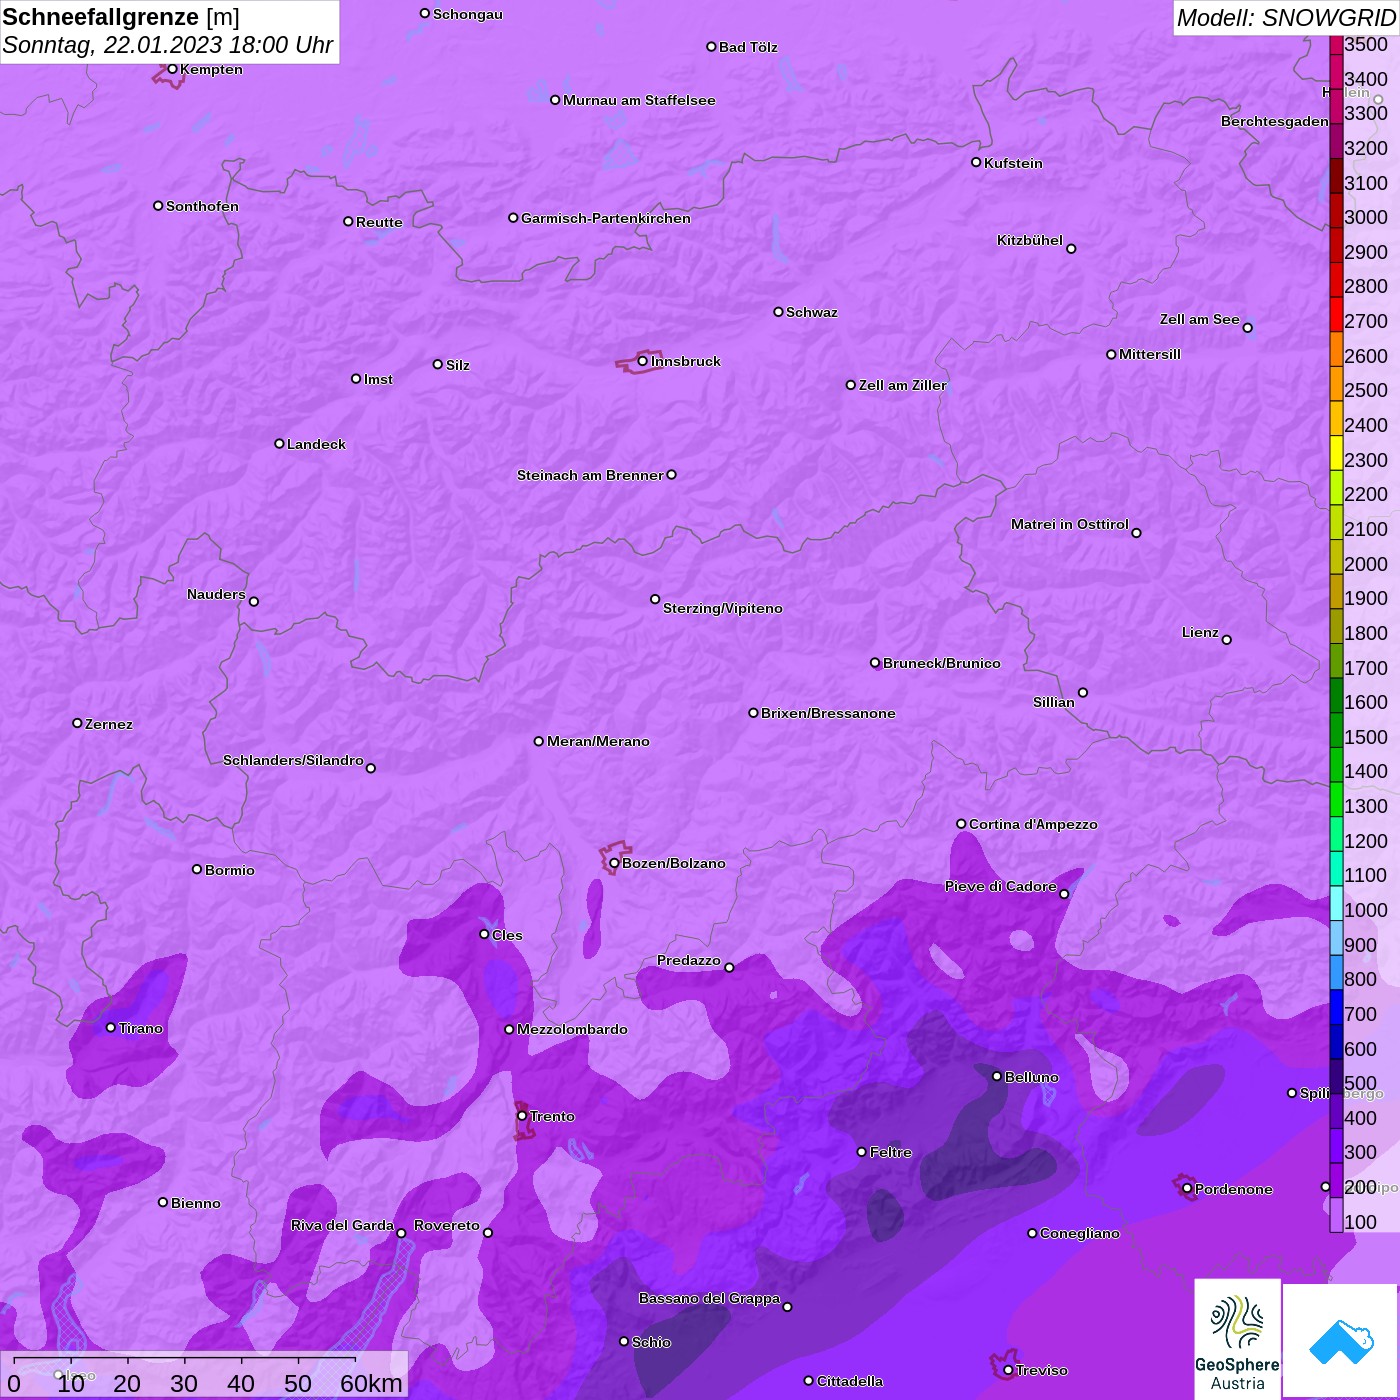Viewport: 1400px width, 1400px height.
Task: Click the Sonthofen location dot
Action: (158, 206)
